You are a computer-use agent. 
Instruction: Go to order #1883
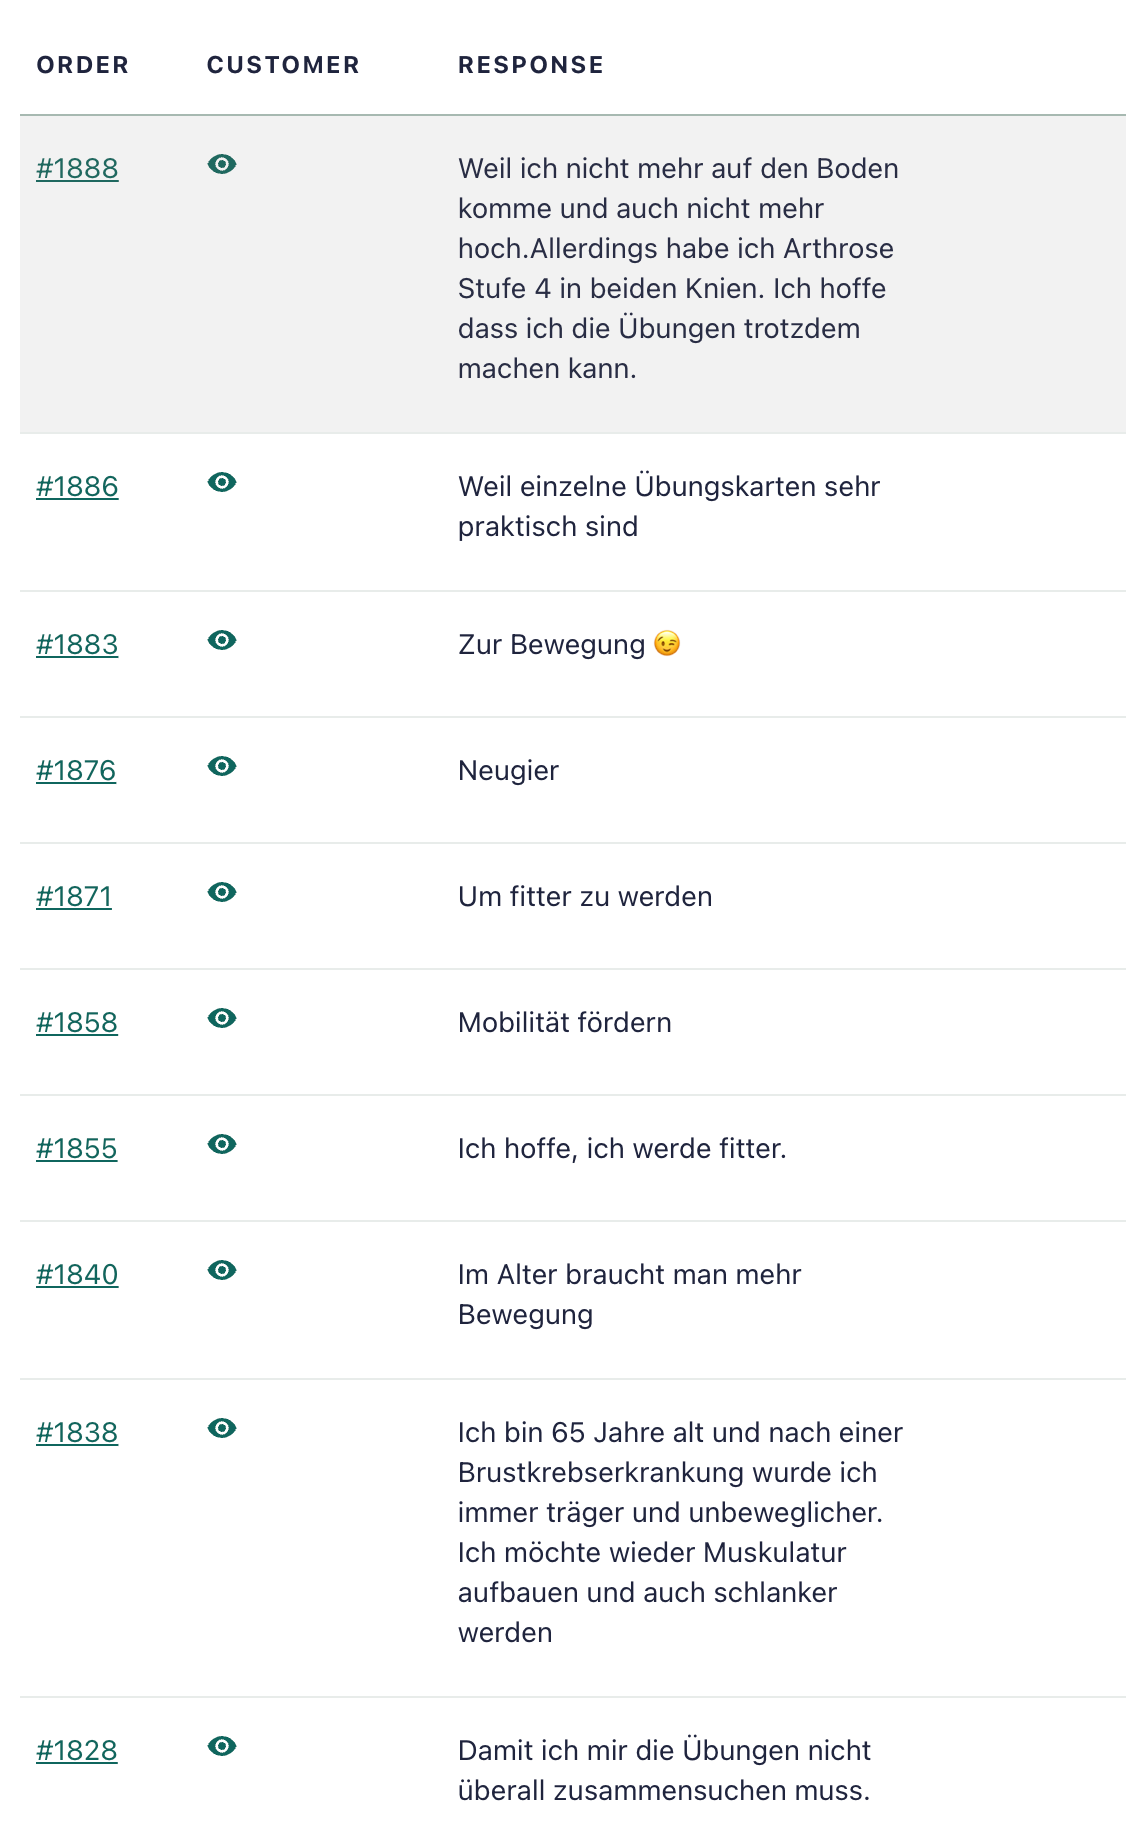77,644
